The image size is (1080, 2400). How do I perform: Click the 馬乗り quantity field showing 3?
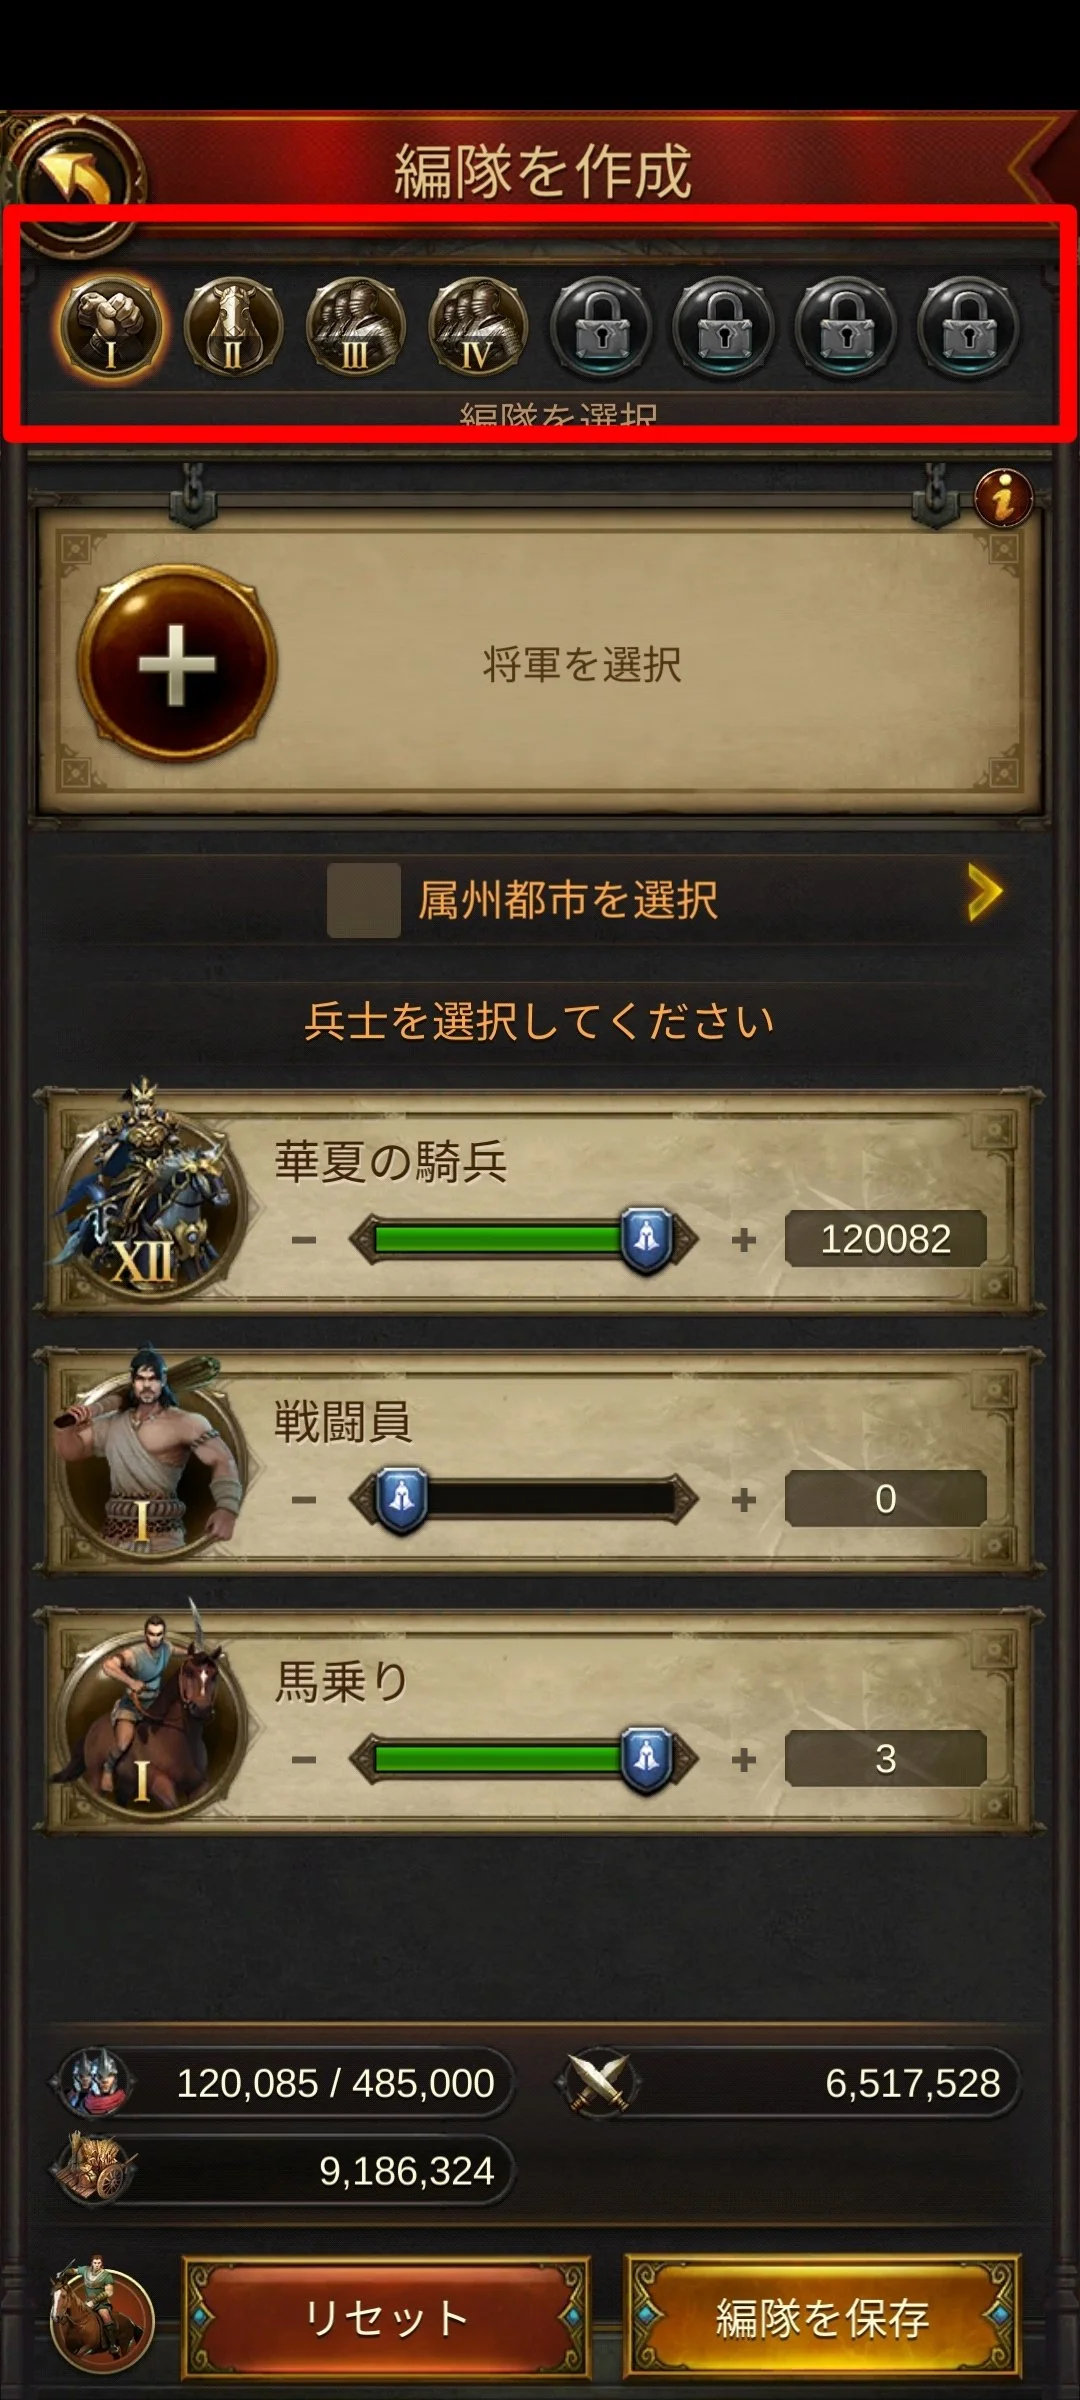[x=886, y=1758]
